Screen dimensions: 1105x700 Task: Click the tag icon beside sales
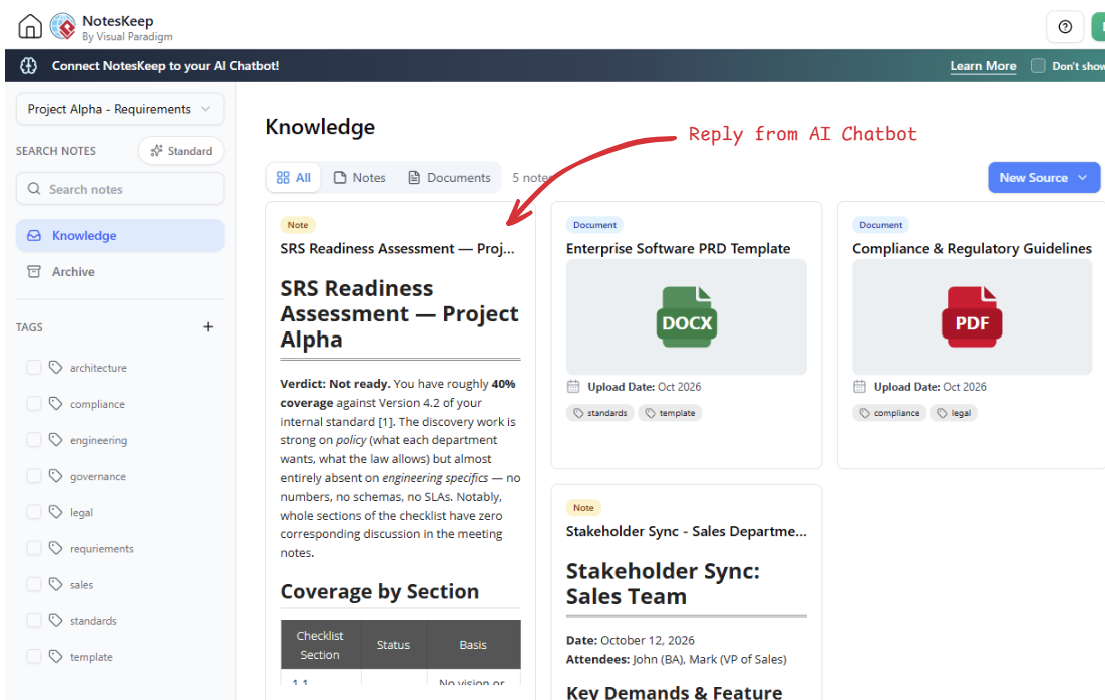(x=56, y=584)
